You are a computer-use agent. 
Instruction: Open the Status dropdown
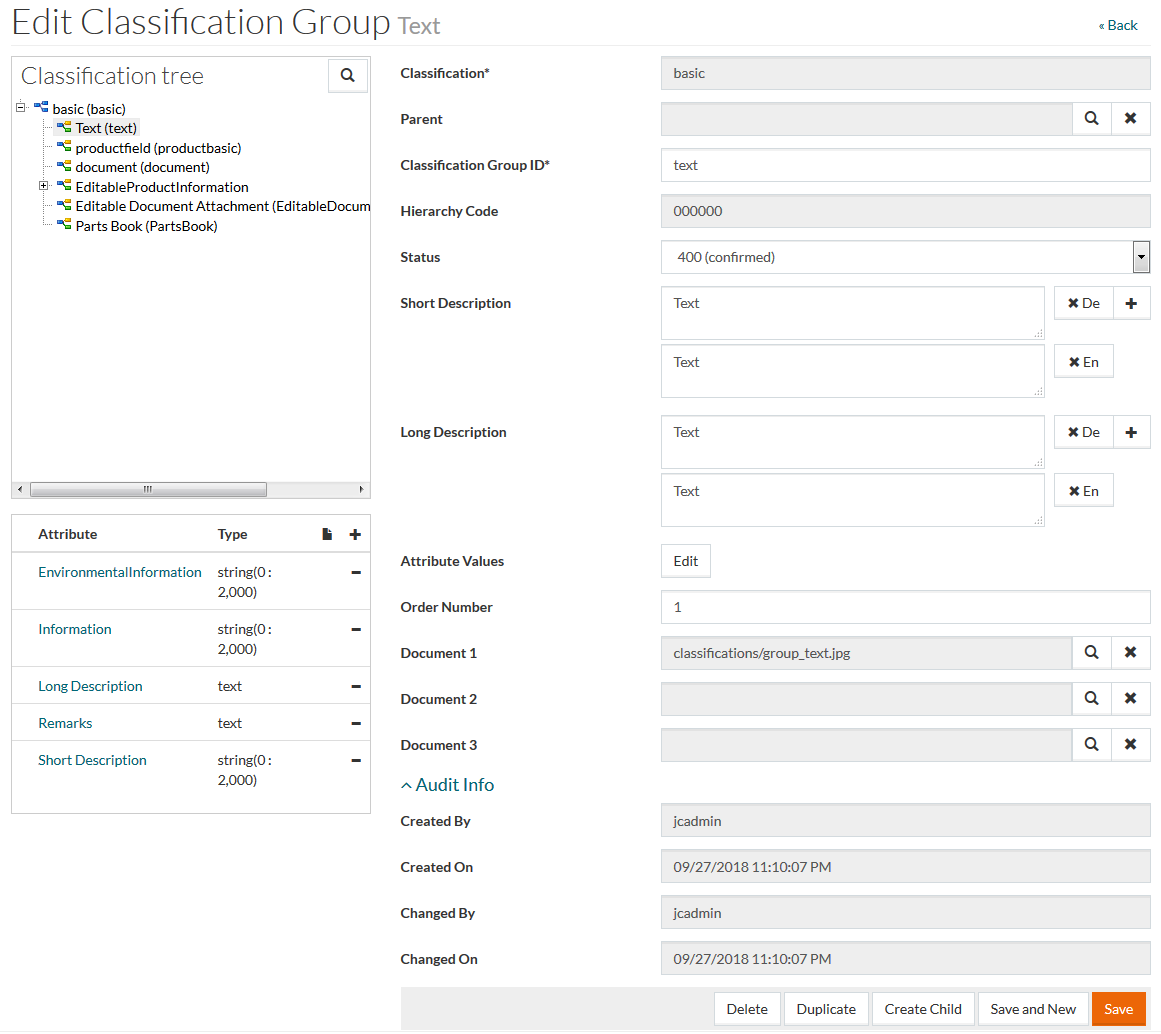click(1141, 258)
